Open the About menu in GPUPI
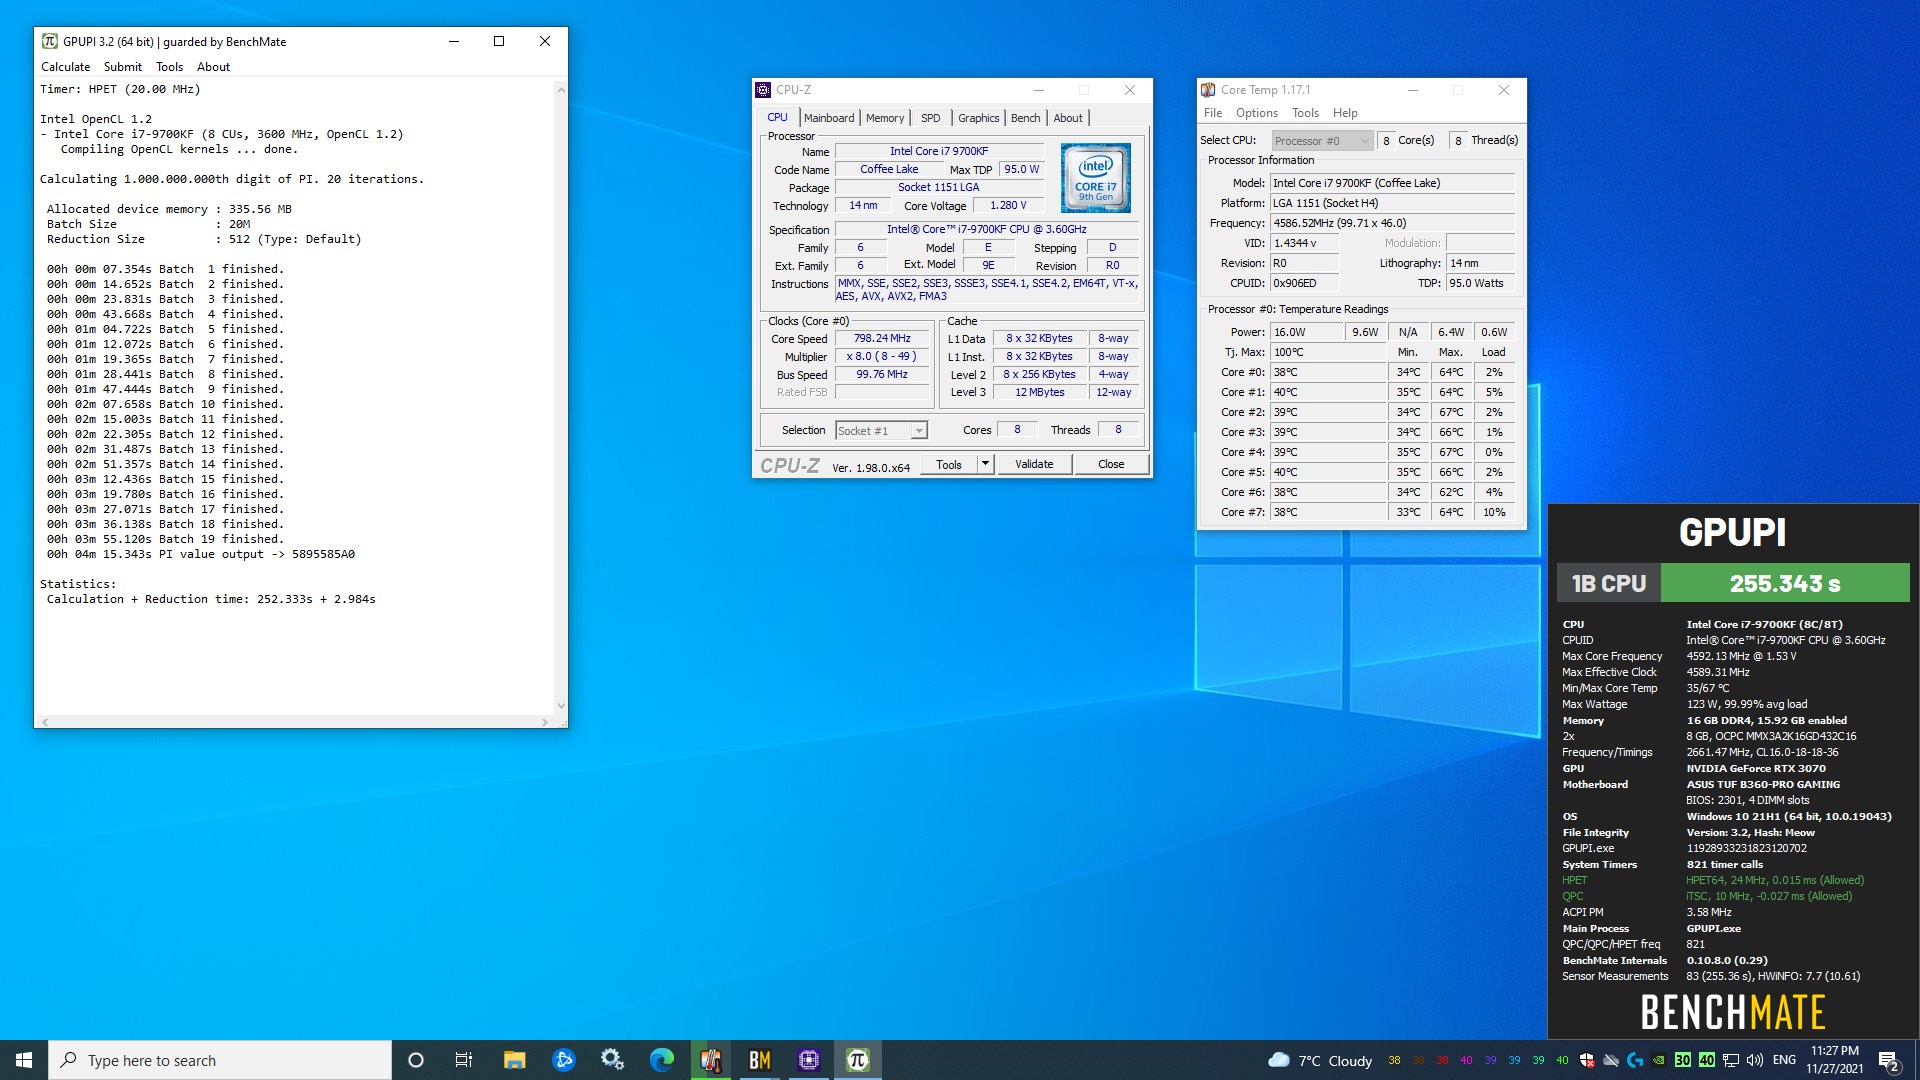Screen dimensions: 1920x1080 point(213,67)
